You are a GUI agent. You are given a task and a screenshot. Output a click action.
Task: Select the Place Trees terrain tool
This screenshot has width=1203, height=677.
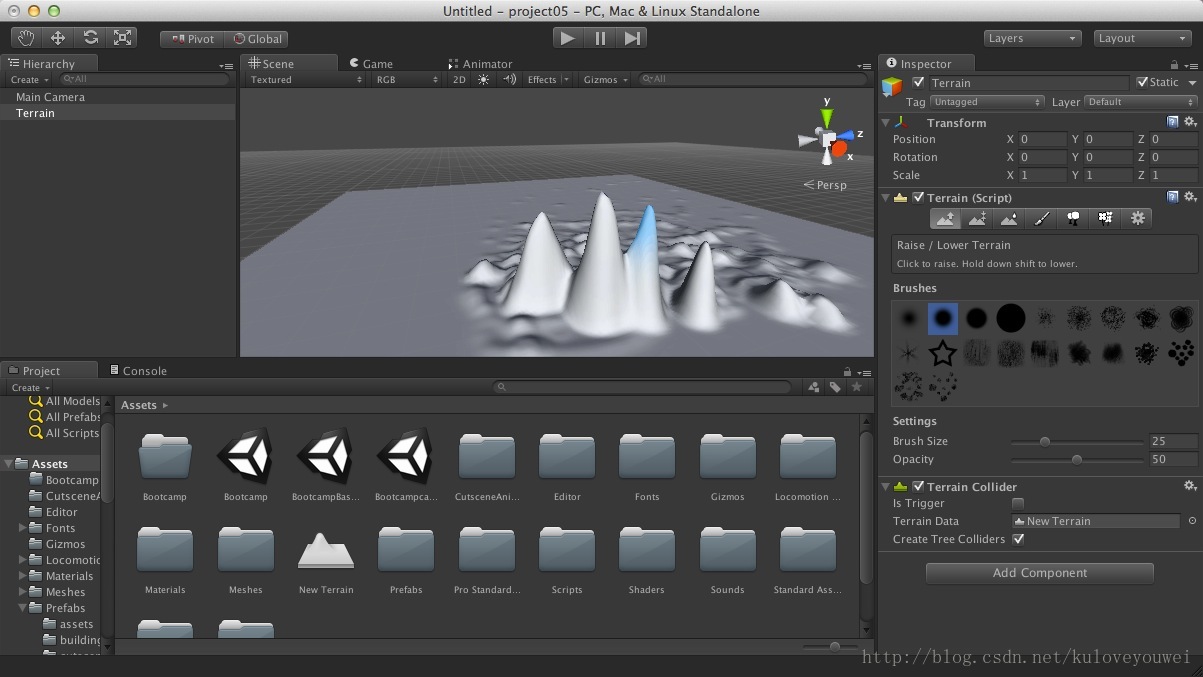(x=1073, y=218)
